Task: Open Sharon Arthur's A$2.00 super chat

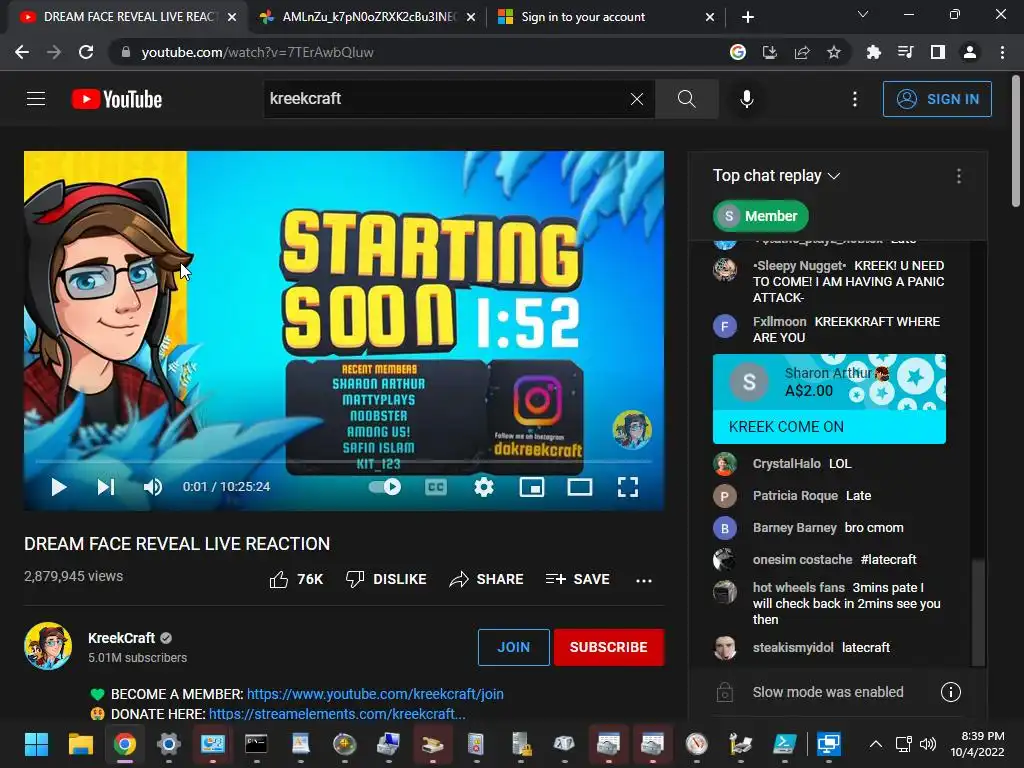Action: pos(829,398)
